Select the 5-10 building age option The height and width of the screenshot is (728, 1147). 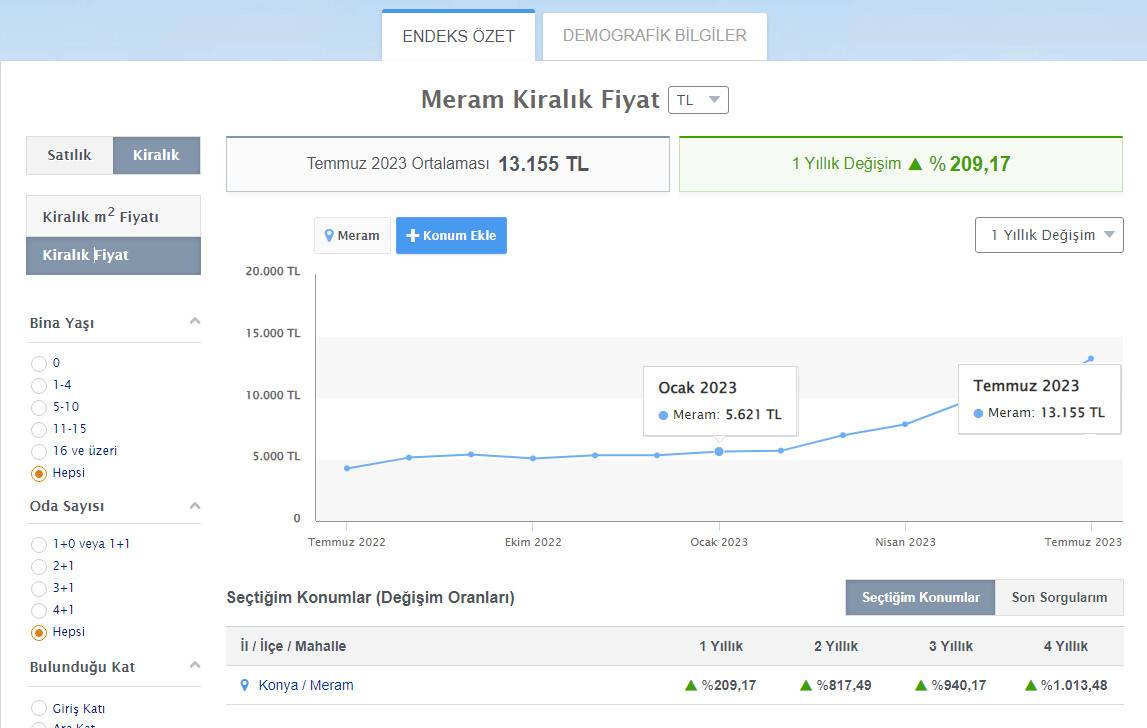click(39, 408)
